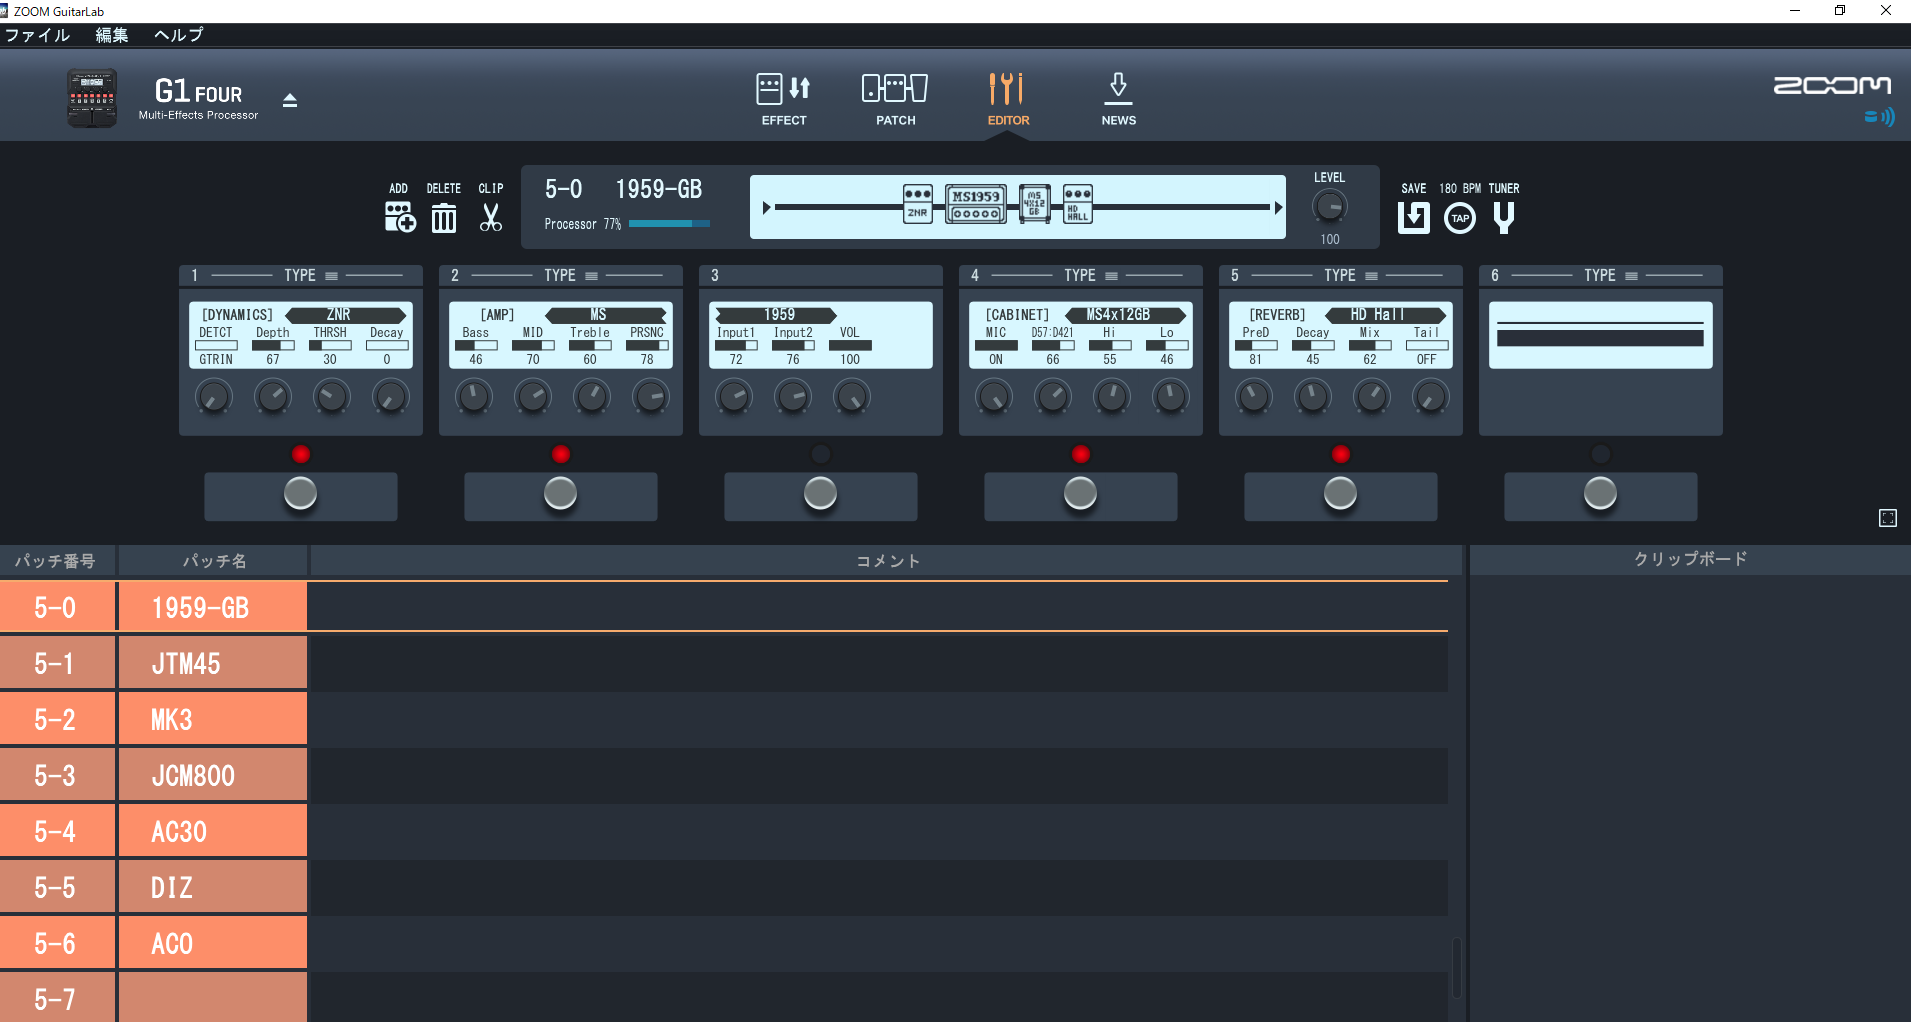Open the 編集 menu

tap(112, 35)
